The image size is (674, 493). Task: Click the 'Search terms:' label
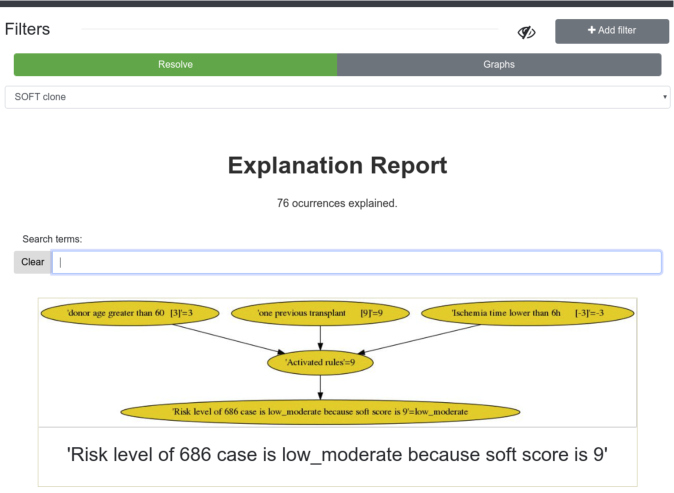coord(52,239)
